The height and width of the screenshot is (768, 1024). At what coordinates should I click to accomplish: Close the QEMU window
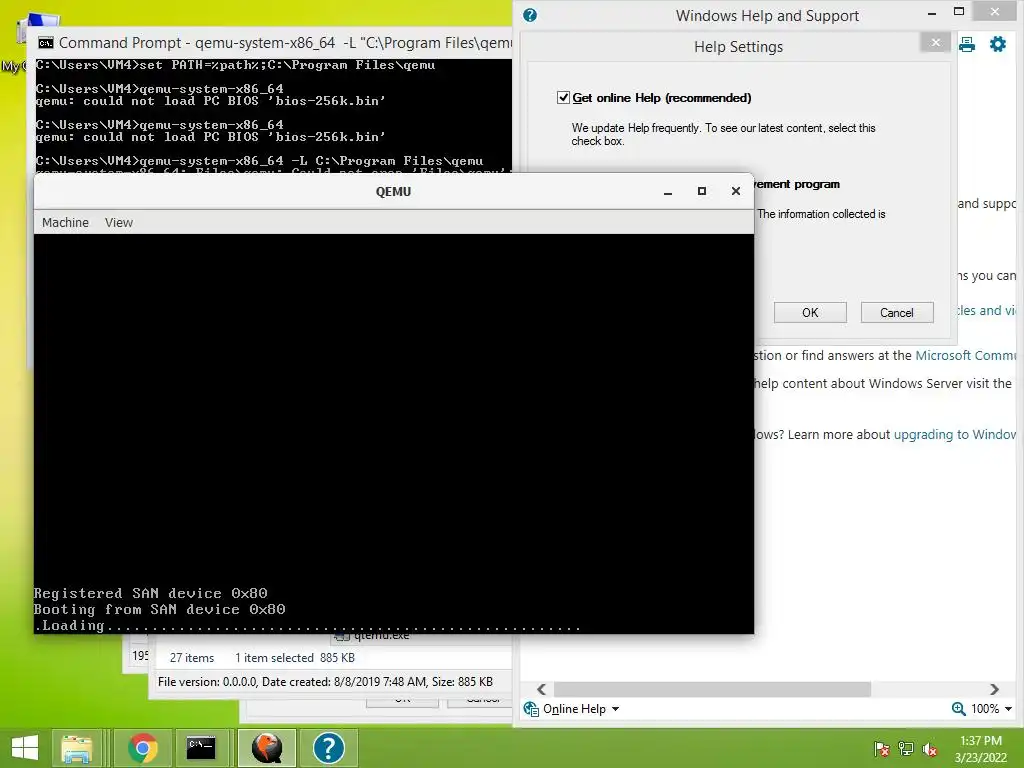pos(736,191)
